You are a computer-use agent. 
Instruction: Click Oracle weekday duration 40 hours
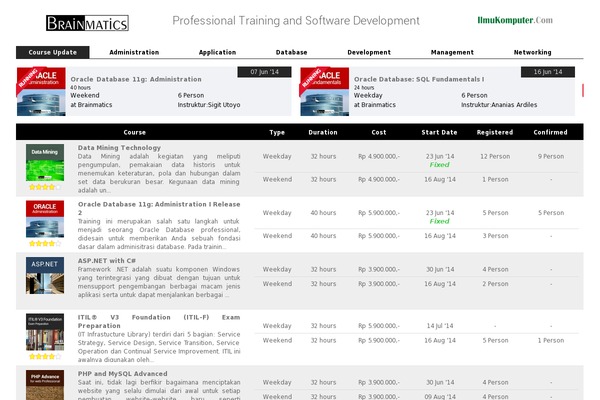tap(323, 213)
